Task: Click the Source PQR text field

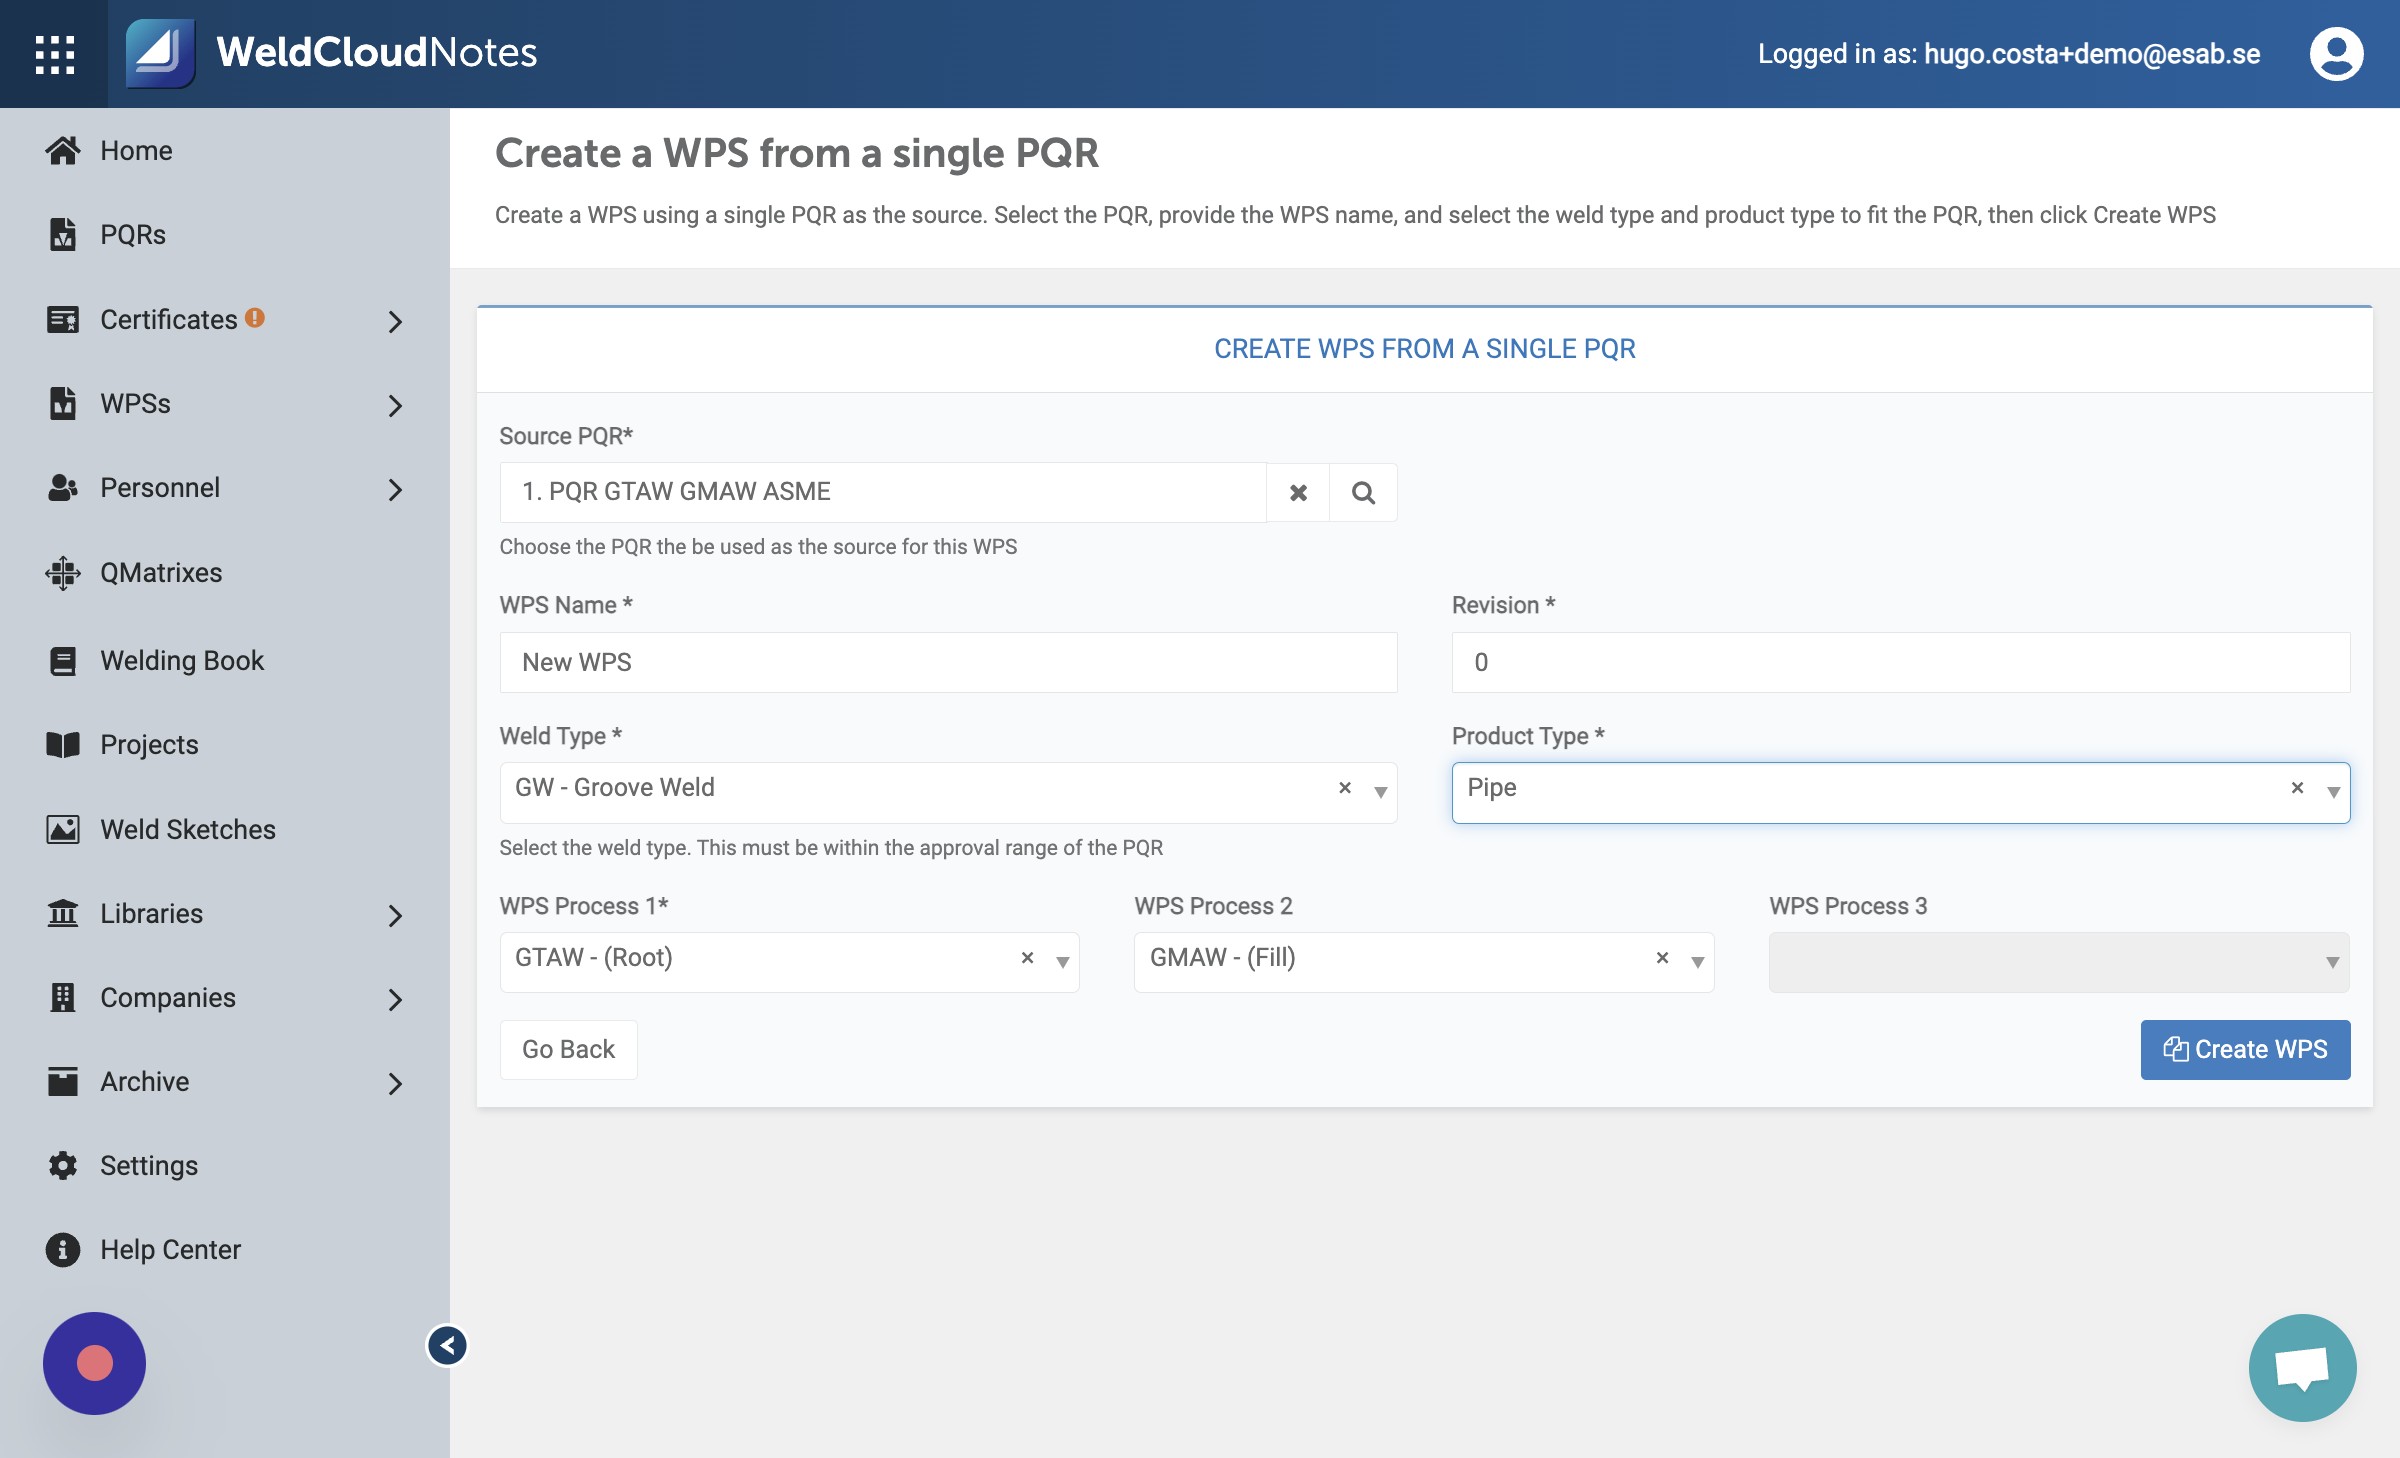Action: [883, 492]
